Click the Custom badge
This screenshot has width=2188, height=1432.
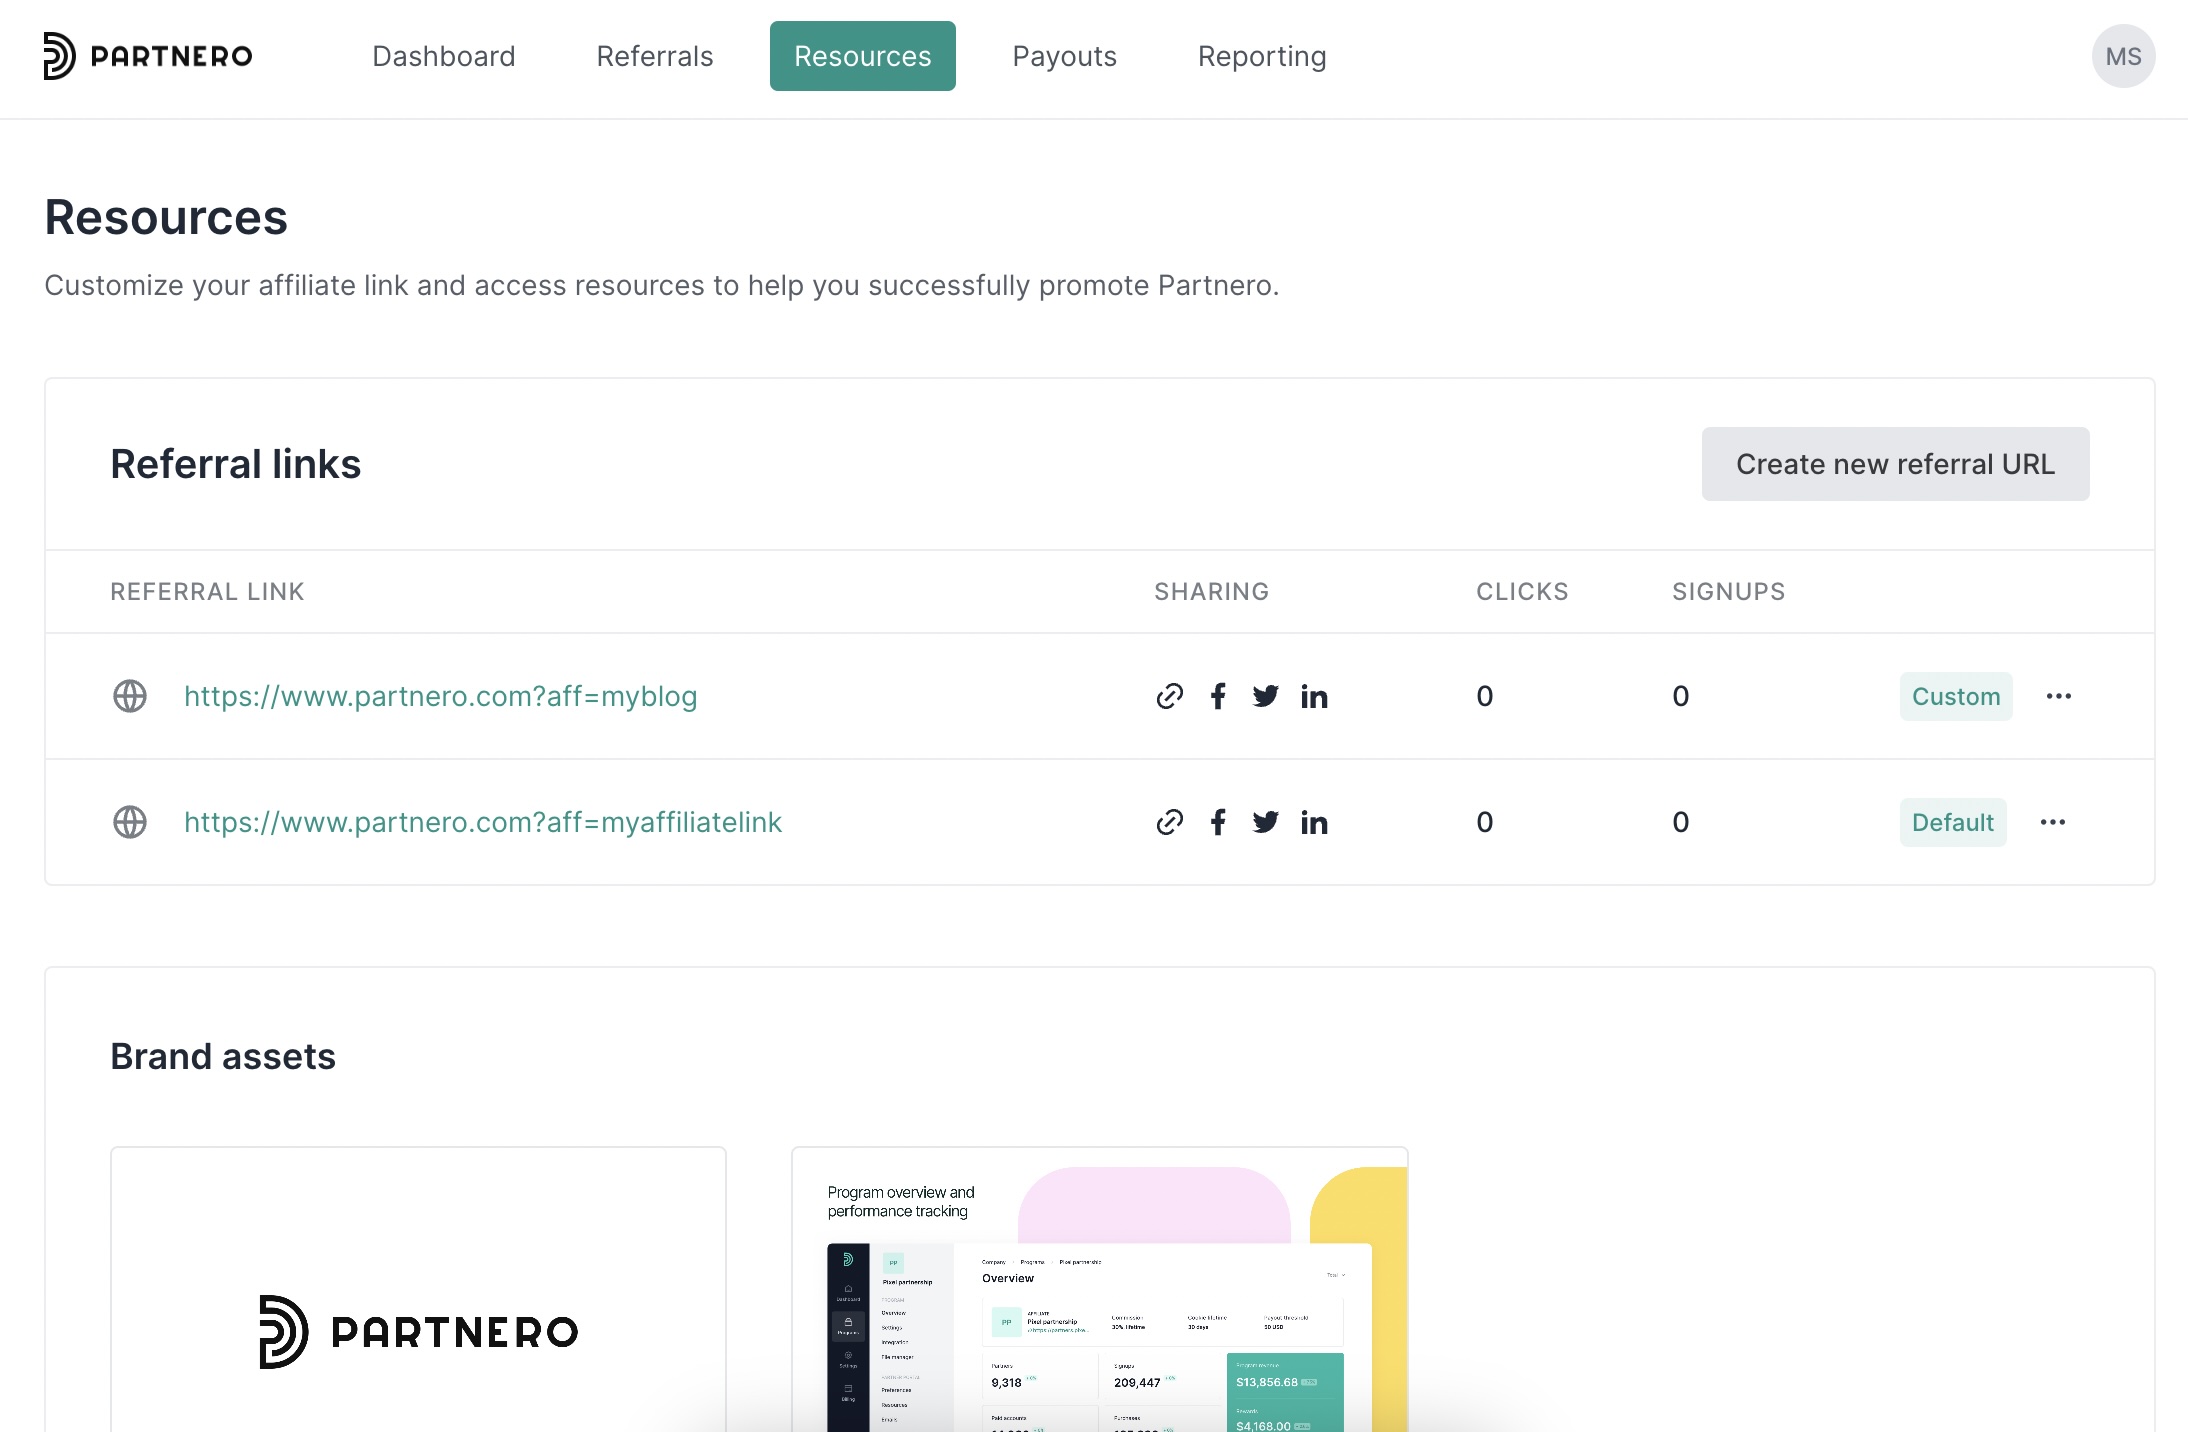tap(1956, 696)
